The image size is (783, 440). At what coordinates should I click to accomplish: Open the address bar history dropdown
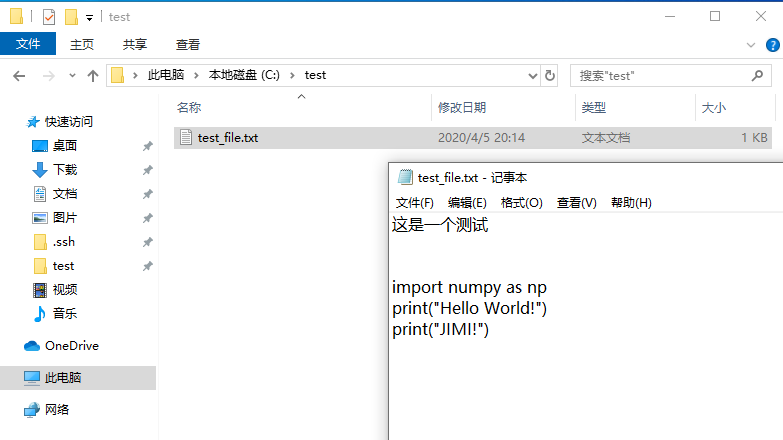tap(533, 76)
